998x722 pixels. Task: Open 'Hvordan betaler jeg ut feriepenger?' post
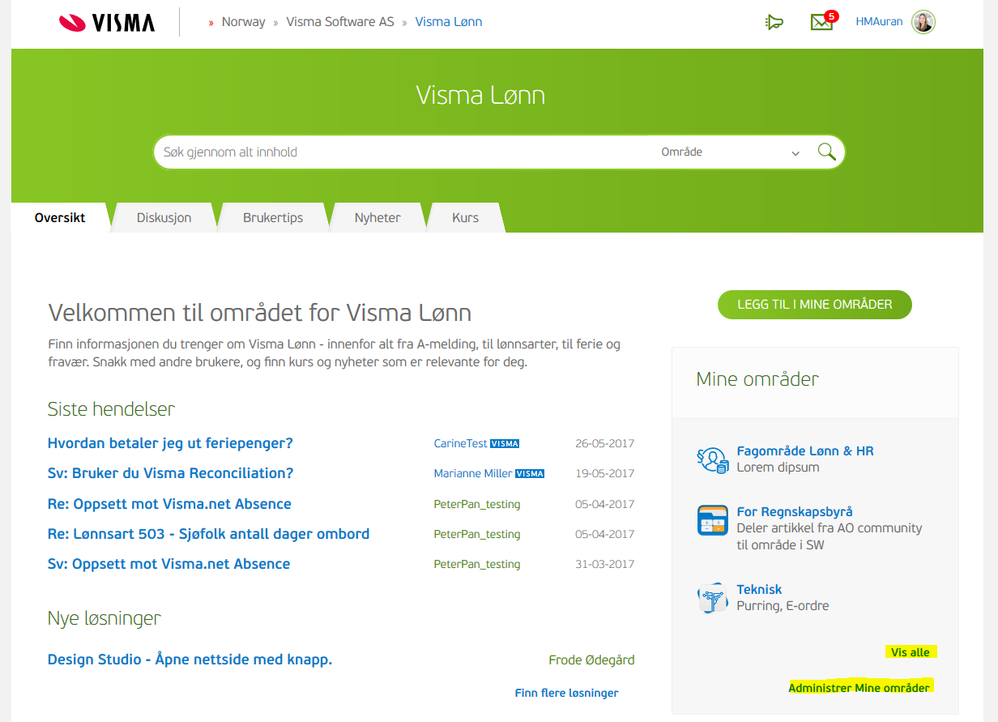coord(170,443)
